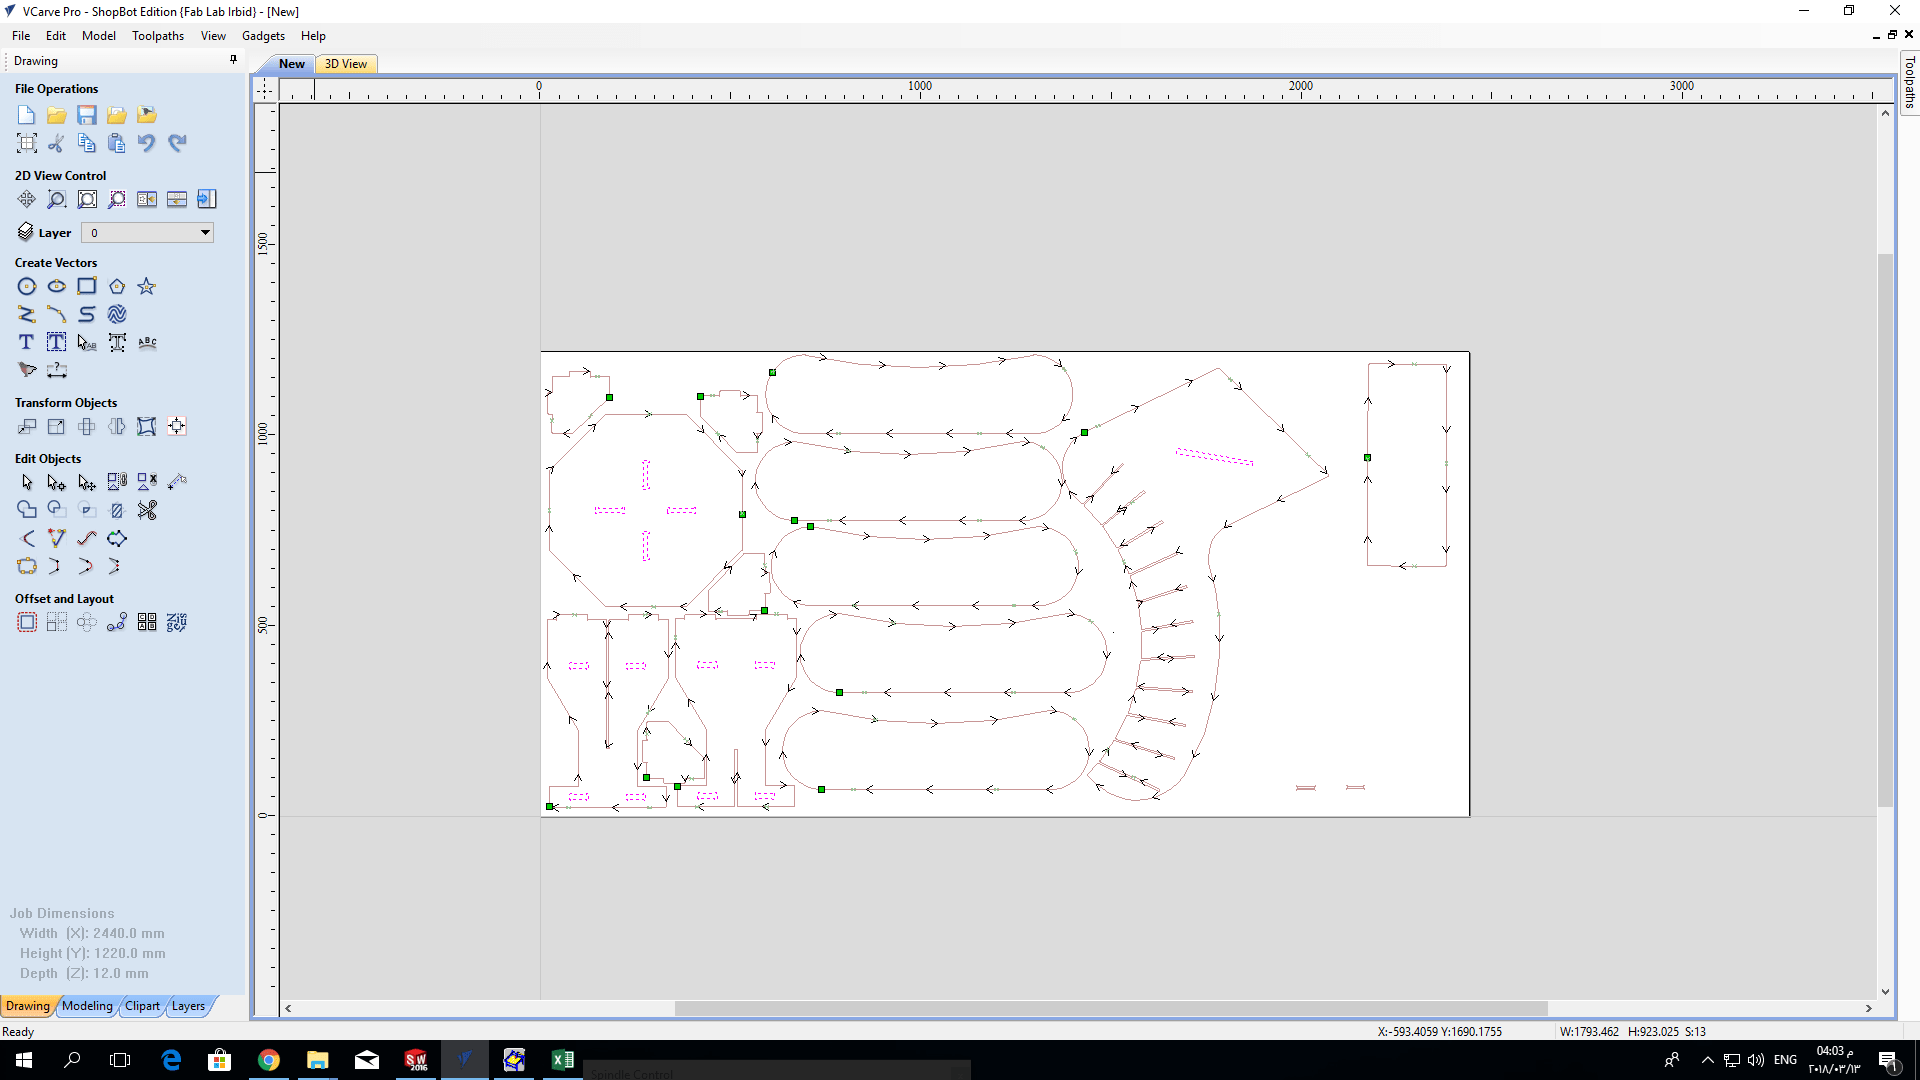Switch to the 3D View tab

pyautogui.click(x=346, y=64)
